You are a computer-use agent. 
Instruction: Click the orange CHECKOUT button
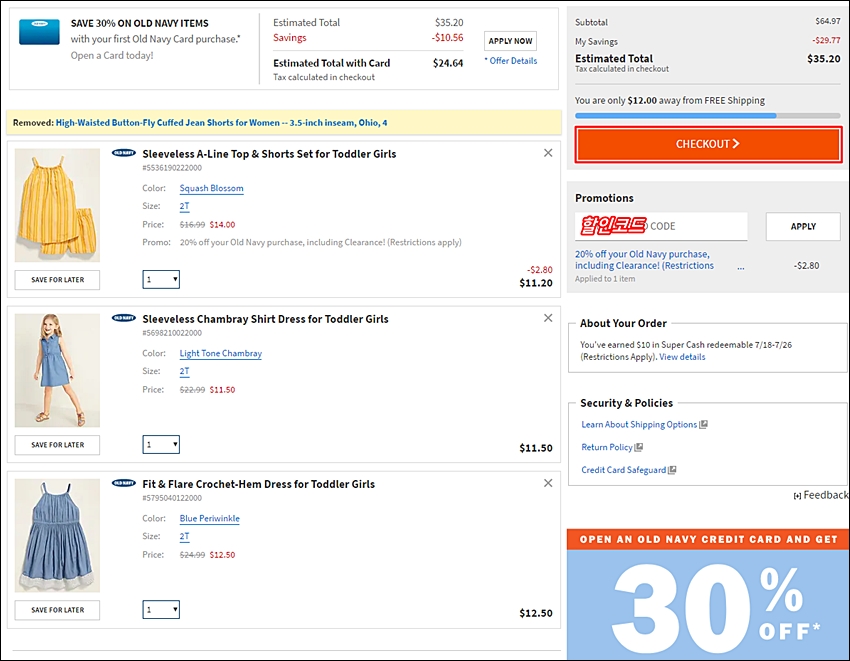pos(708,144)
